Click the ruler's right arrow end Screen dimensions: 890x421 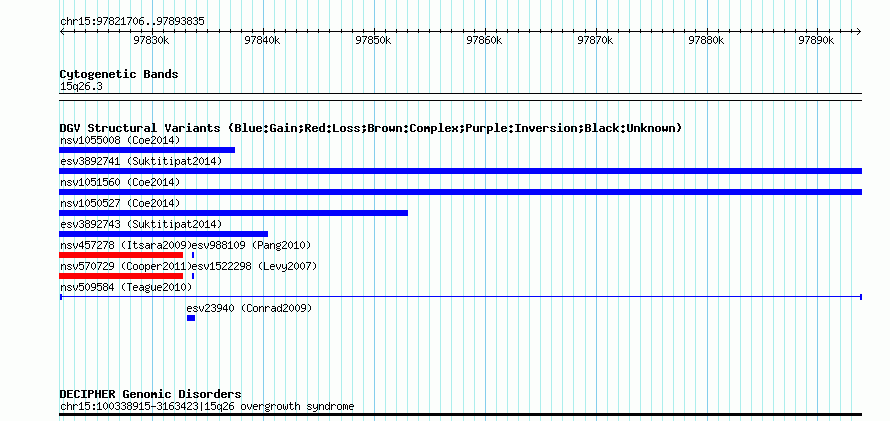[859, 32]
